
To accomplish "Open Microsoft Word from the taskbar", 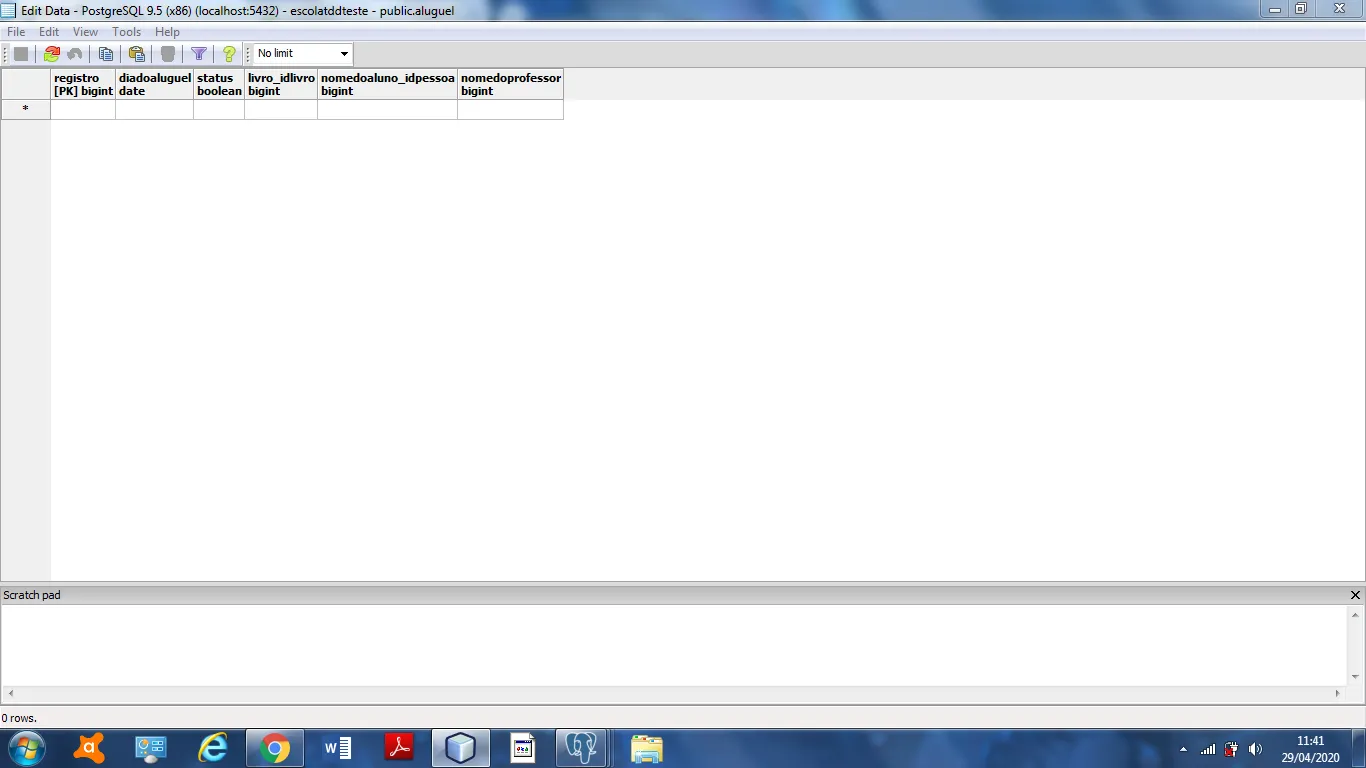I will pos(337,748).
